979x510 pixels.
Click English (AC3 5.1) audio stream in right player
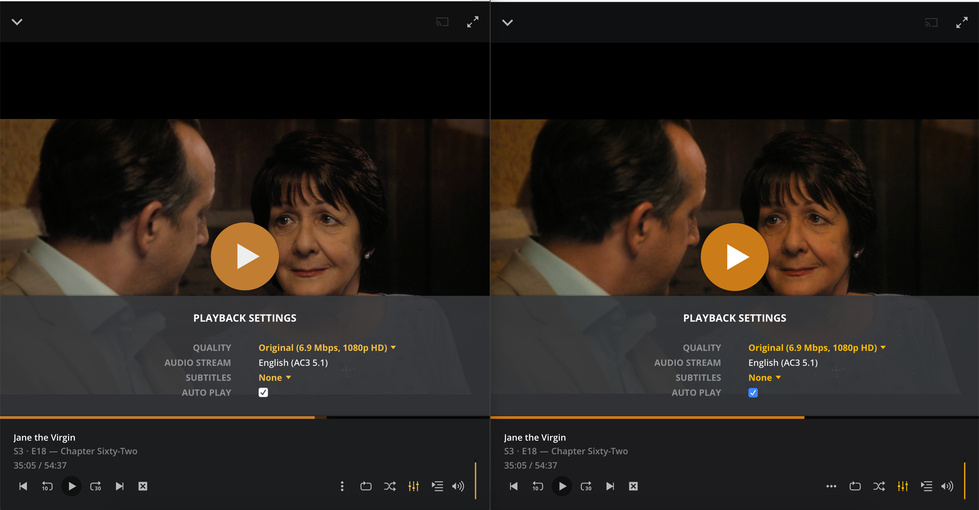[783, 363]
